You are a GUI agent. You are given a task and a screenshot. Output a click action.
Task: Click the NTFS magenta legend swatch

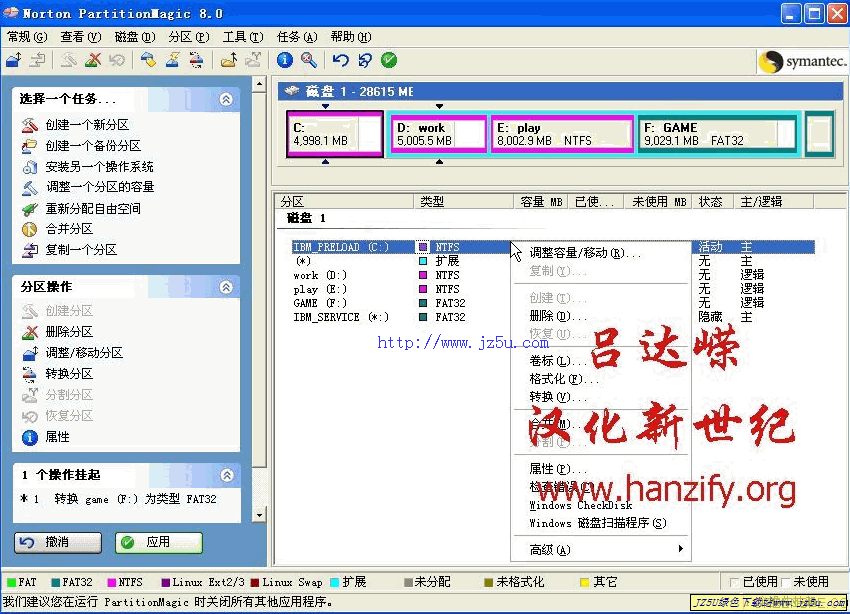coord(112,583)
